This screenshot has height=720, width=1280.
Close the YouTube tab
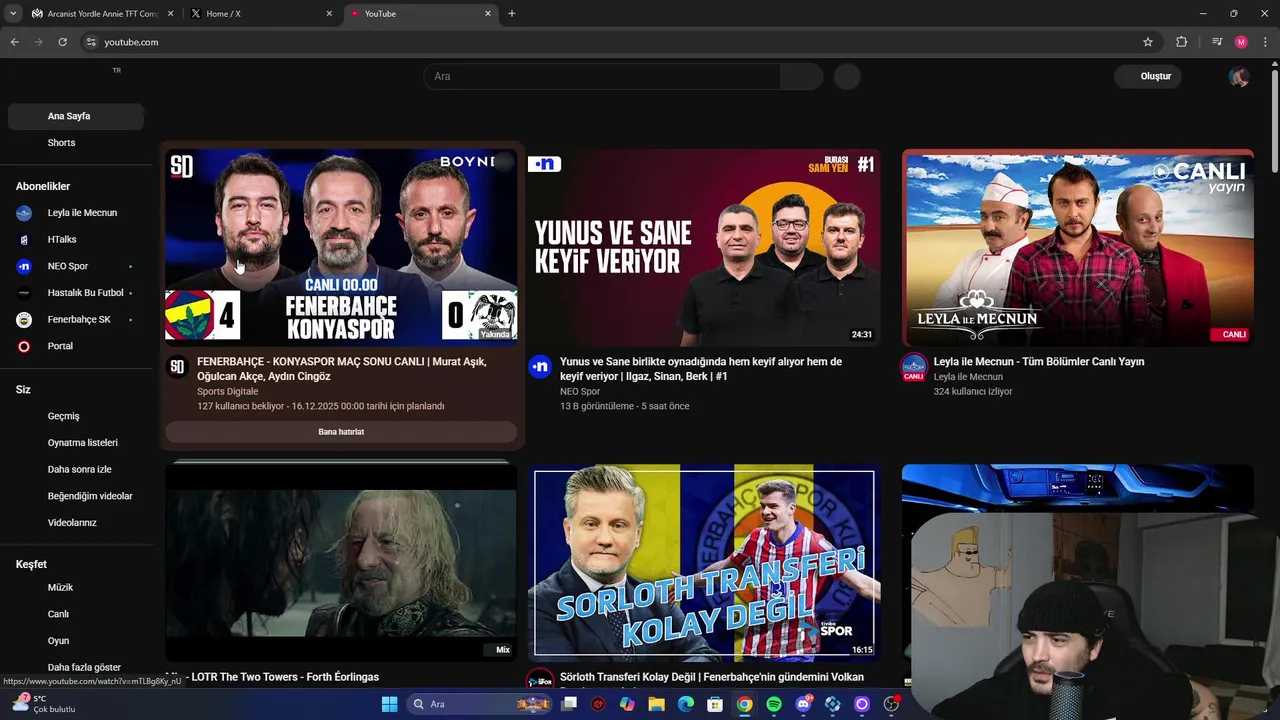point(488,14)
